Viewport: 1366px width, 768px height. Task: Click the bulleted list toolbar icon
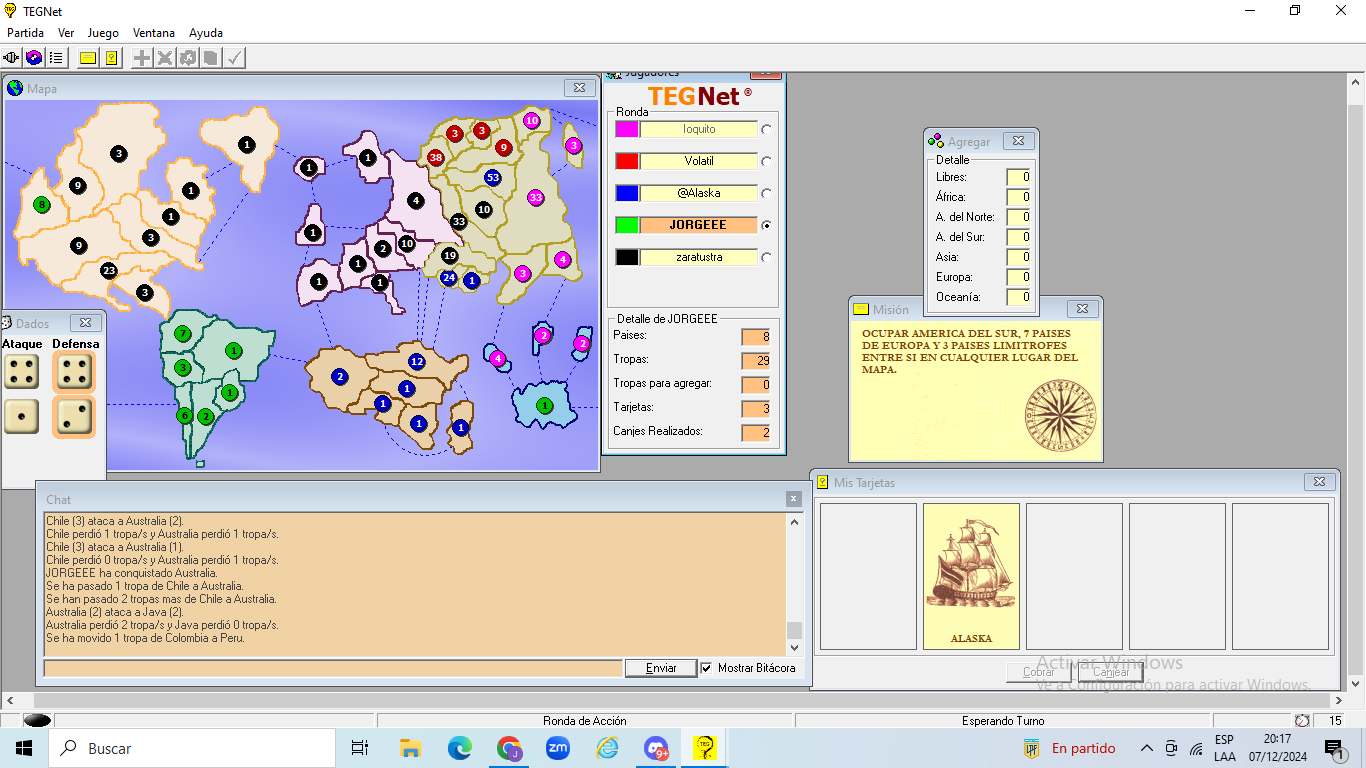point(56,58)
